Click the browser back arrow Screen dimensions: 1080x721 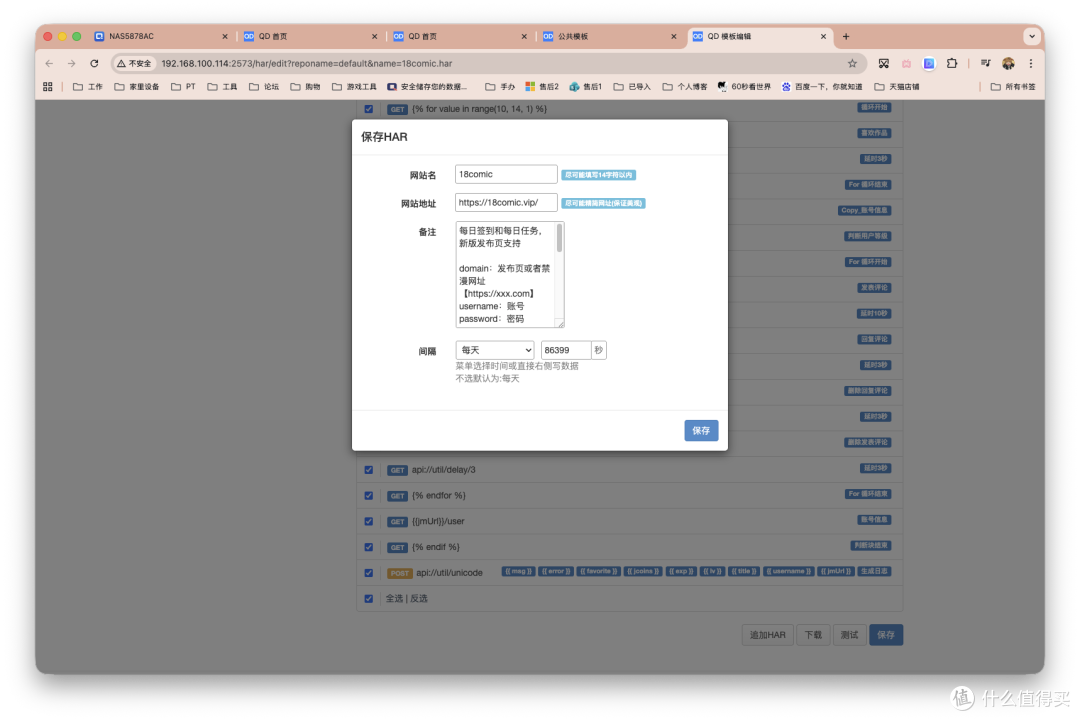[49, 63]
